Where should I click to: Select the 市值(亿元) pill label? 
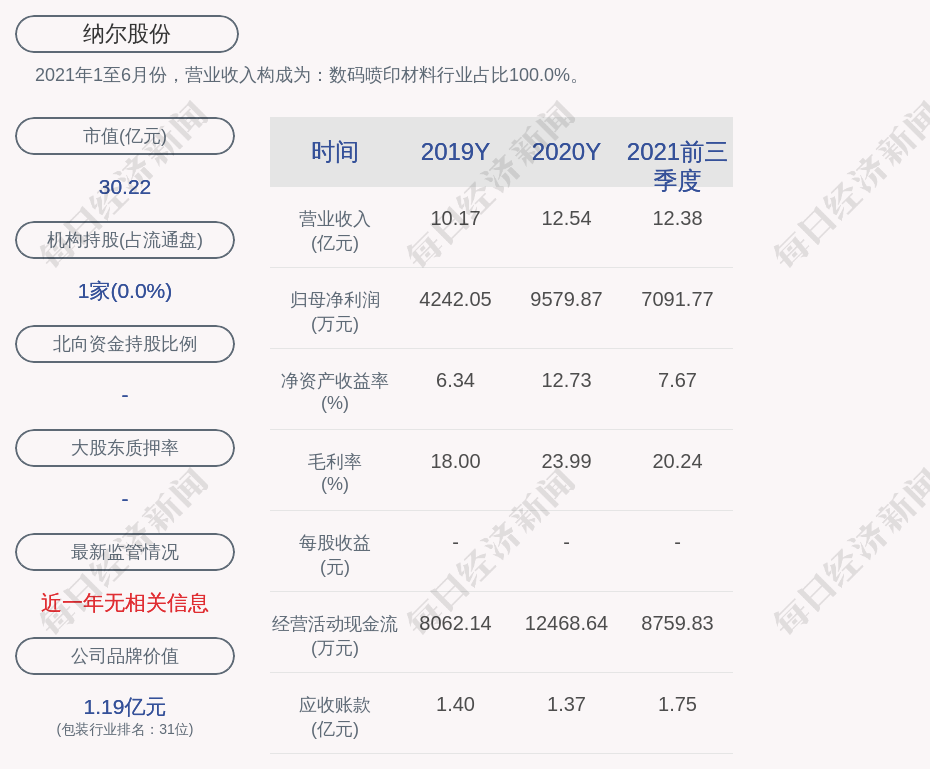click(x=125, y=136)
